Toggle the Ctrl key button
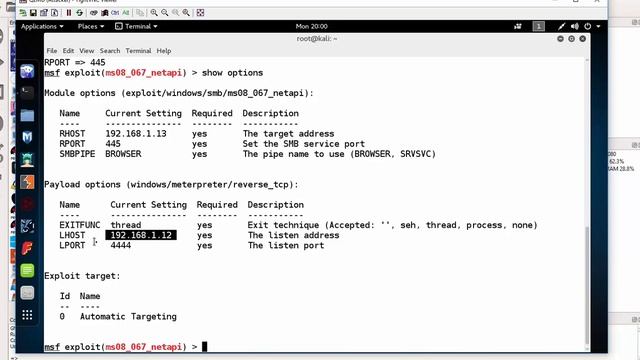 click(x=115, y=13)
